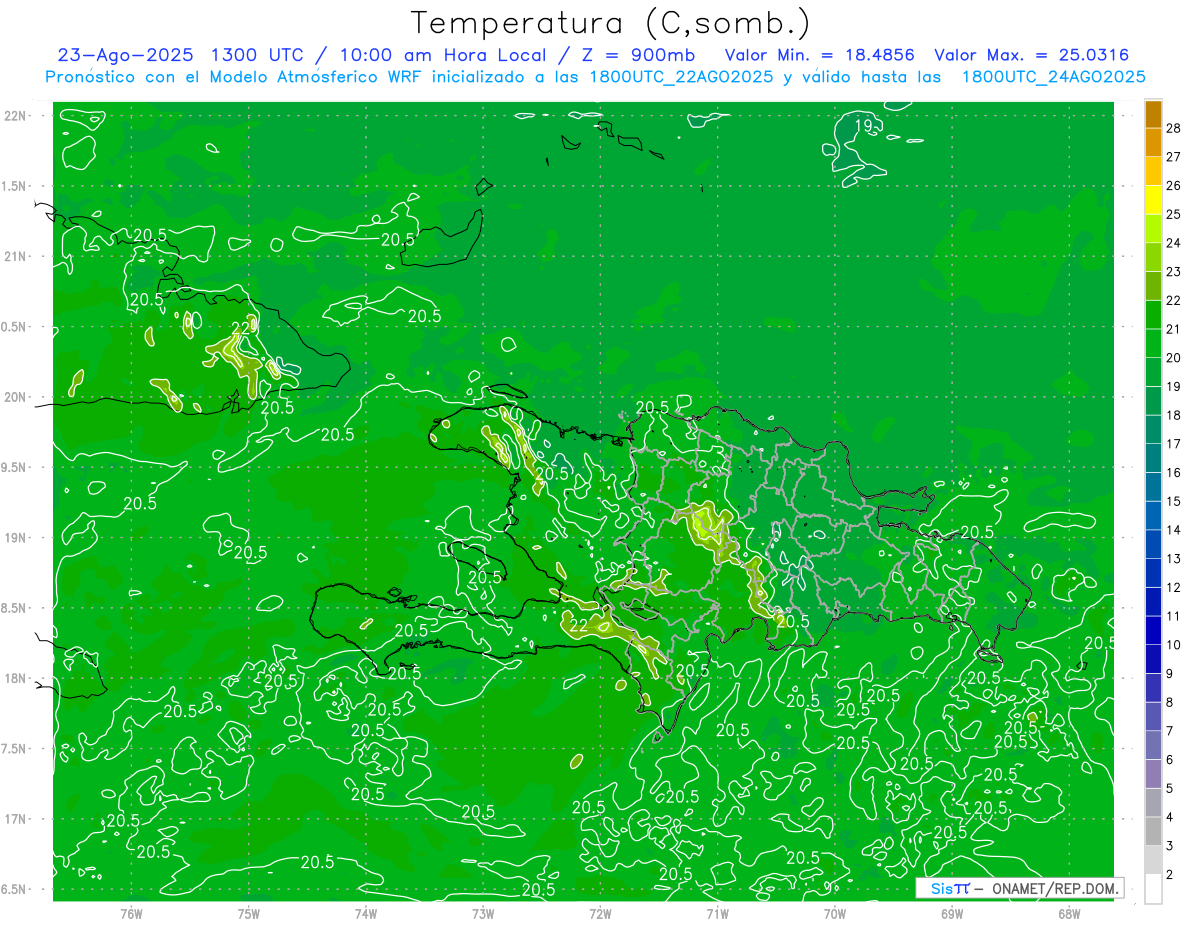1200x927 pixels.
Task: Click the "19" contour label near top right
Action: click(x=866, y=125)
